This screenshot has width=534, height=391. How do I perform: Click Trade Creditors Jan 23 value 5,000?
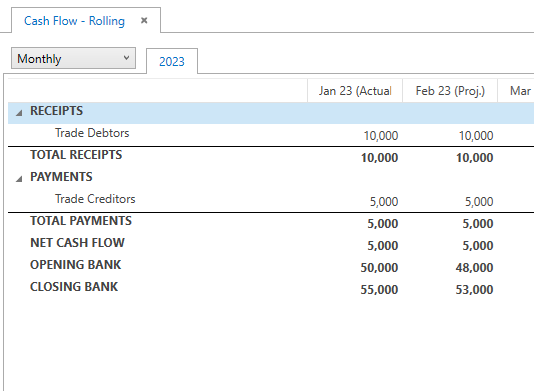tap(384, 202)
